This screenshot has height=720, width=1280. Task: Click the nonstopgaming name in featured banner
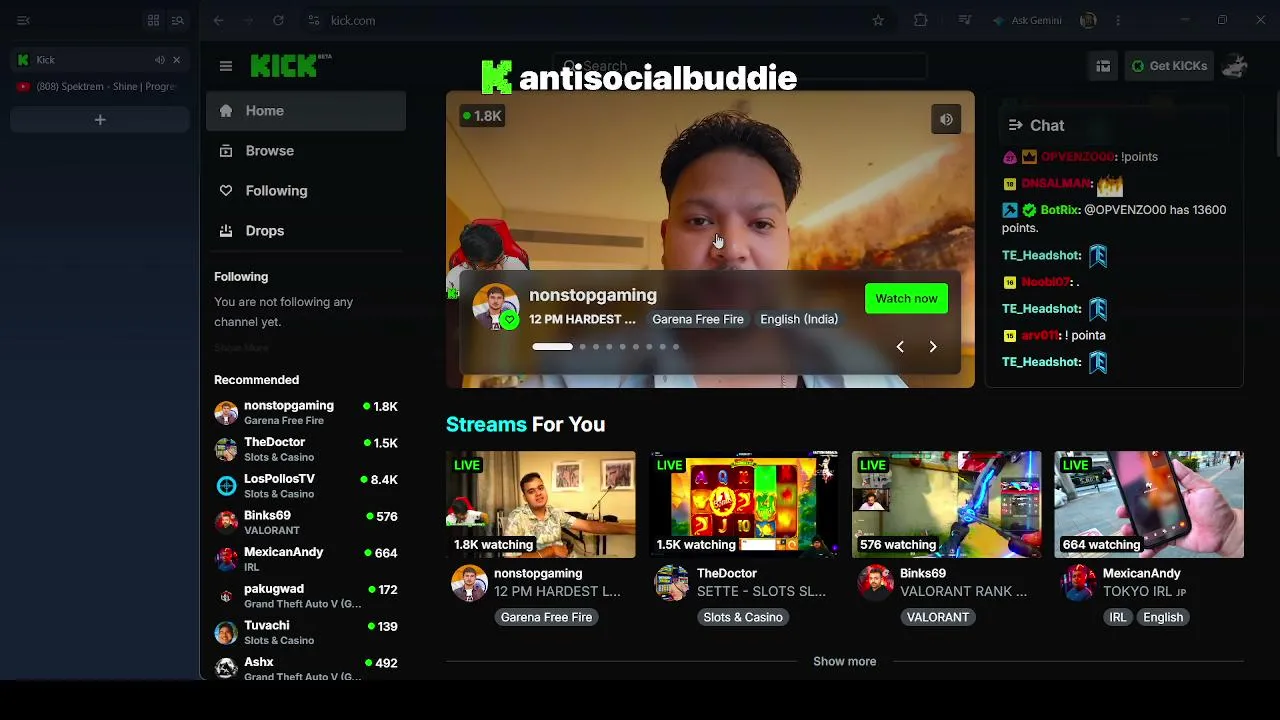[x=593, y=295]
